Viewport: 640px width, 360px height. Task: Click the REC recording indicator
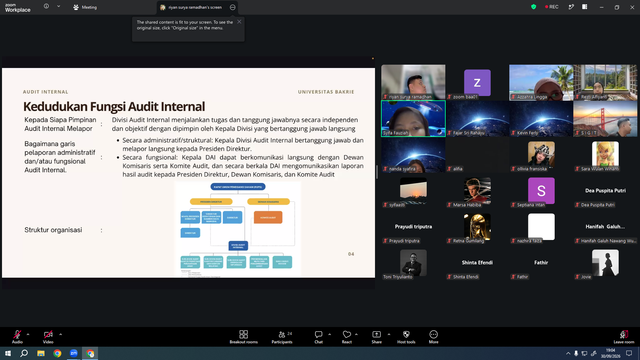click(551, 7)
